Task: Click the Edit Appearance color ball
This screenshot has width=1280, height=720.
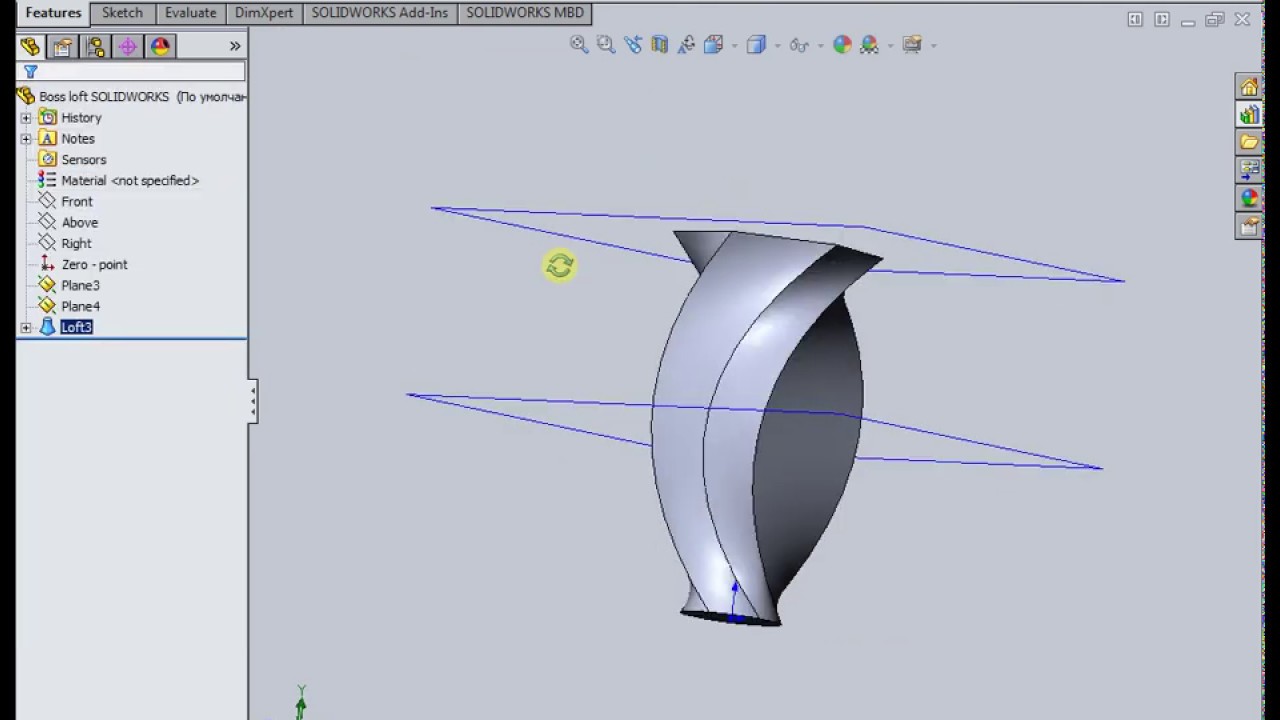Action: [x=842, y=44]
